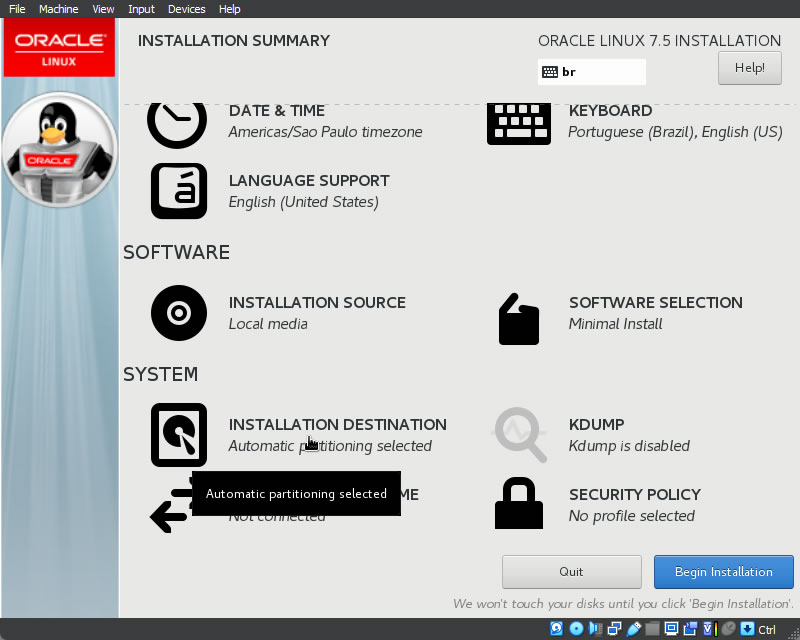
Task: Open INSTALLATION DESTINATION settings
Action: [x=338, y=425]
